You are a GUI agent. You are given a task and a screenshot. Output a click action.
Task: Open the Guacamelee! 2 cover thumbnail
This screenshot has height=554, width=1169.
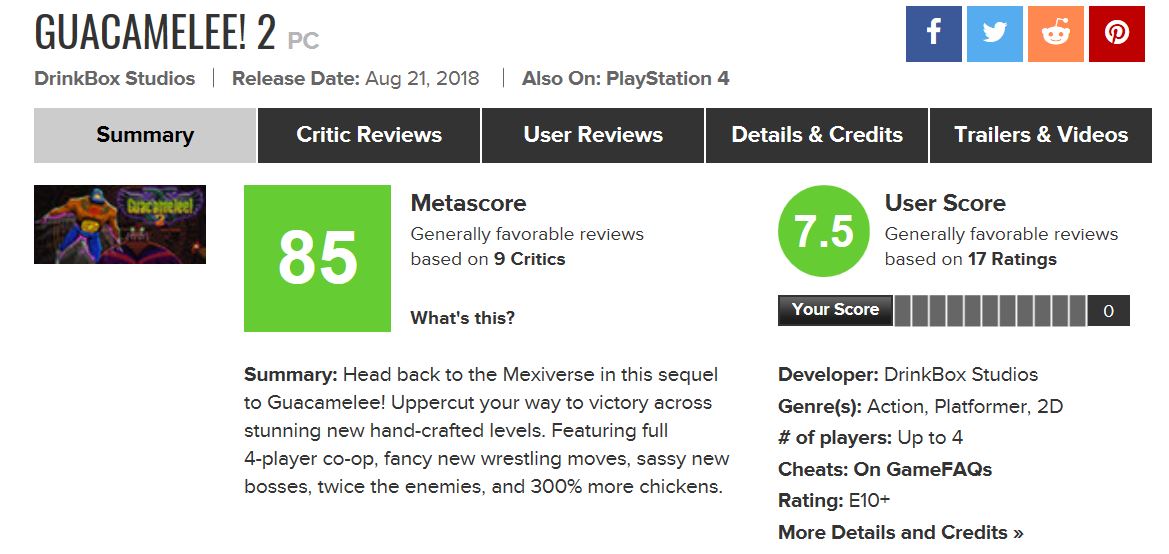[120, 225]
